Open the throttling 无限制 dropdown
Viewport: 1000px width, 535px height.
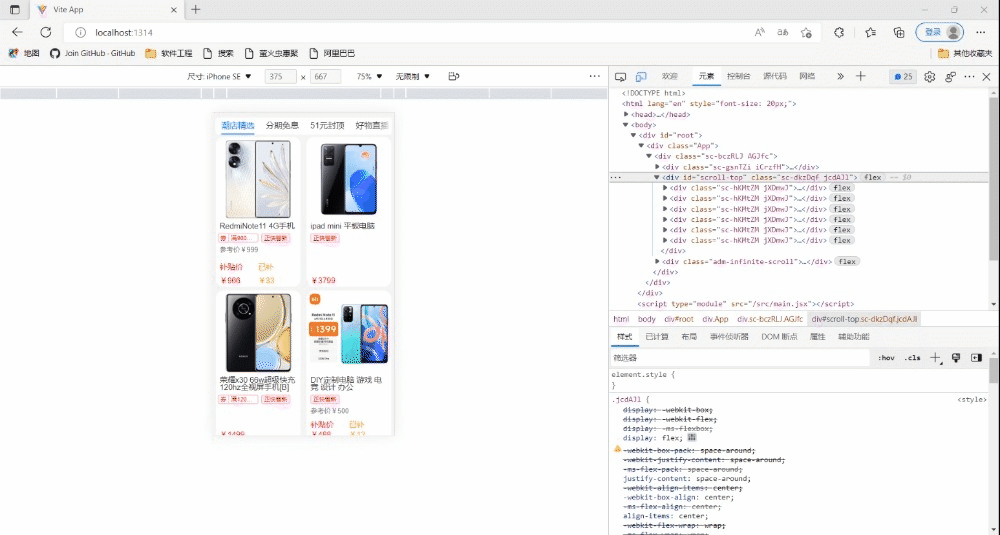(412, 77)
